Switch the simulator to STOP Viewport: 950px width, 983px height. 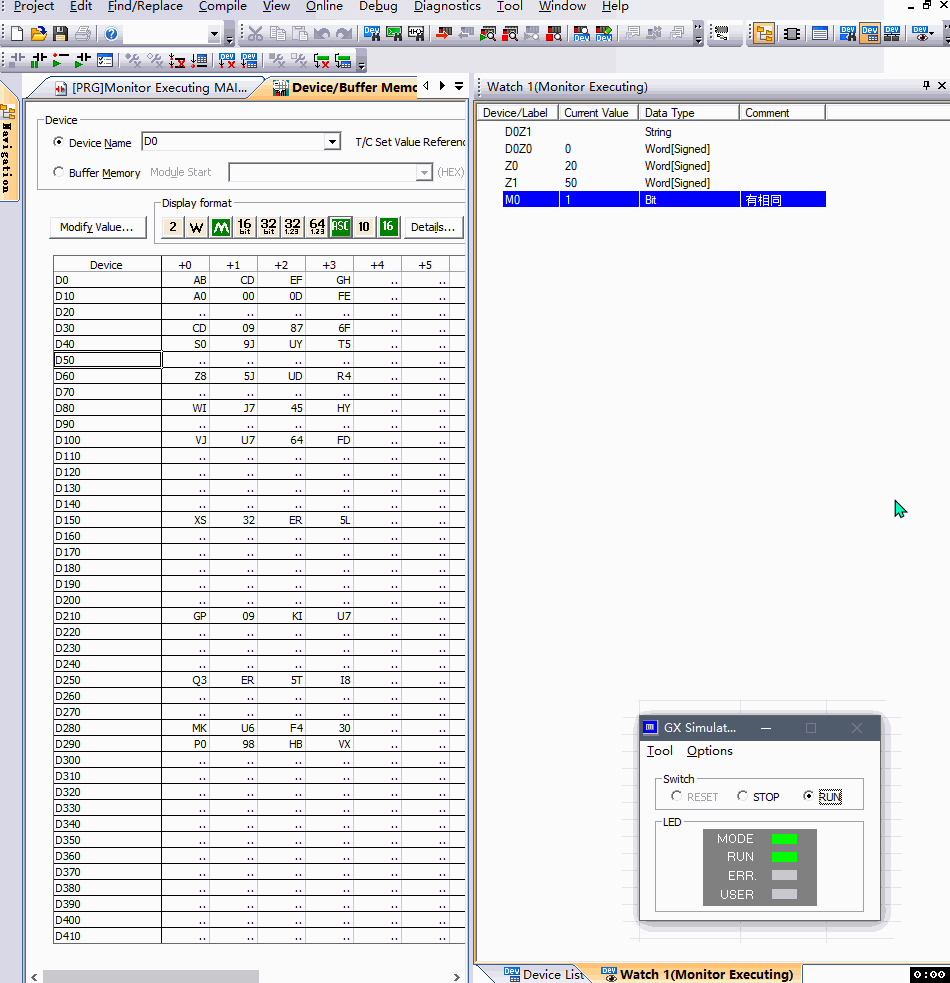(x=743, y=796)
